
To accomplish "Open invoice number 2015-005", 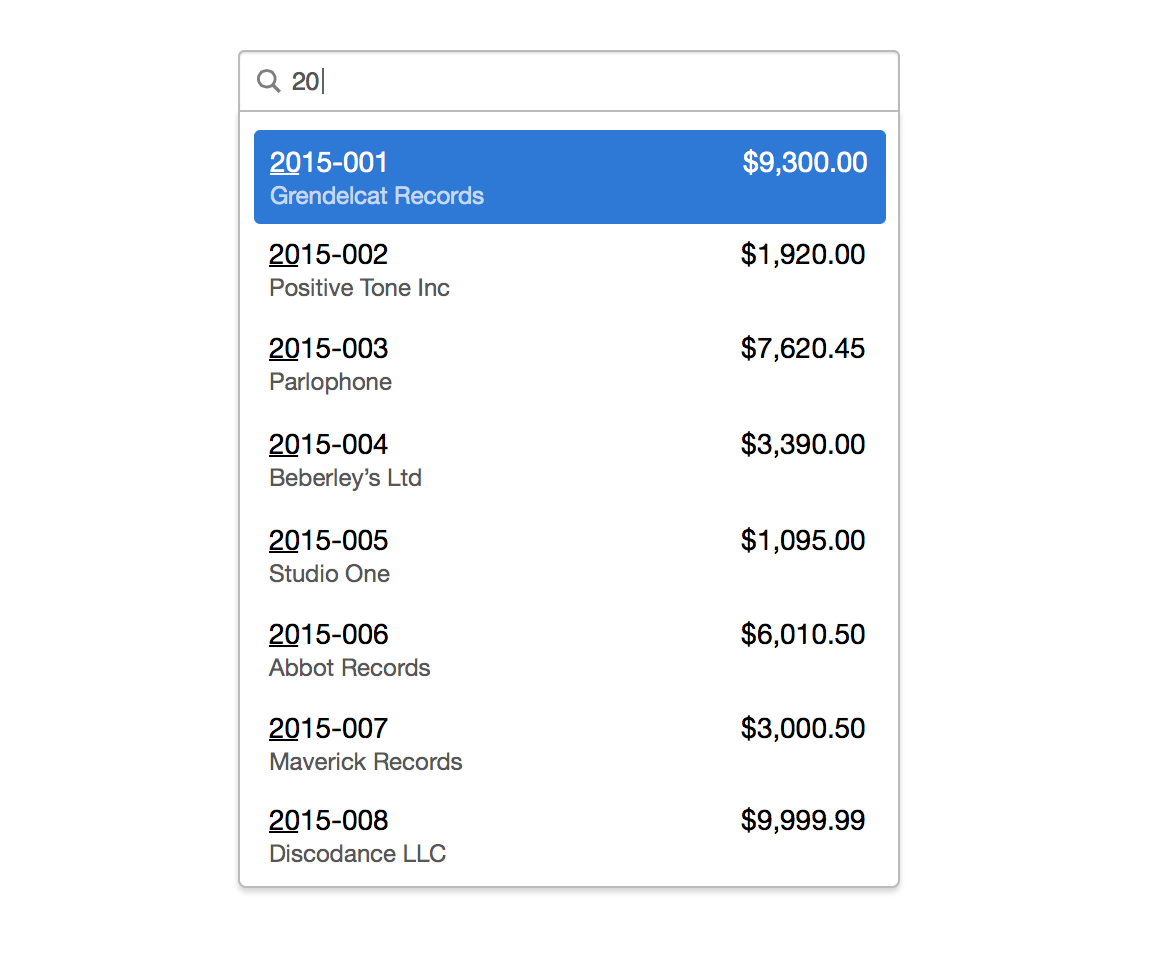I will 329,540.
